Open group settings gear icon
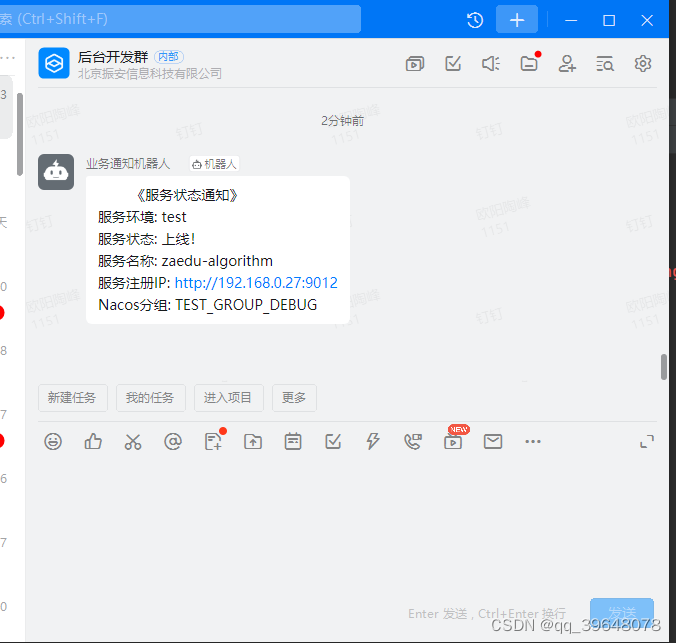Image resolution: width=676 pixels, height=643 pixels. click(643, 64)
